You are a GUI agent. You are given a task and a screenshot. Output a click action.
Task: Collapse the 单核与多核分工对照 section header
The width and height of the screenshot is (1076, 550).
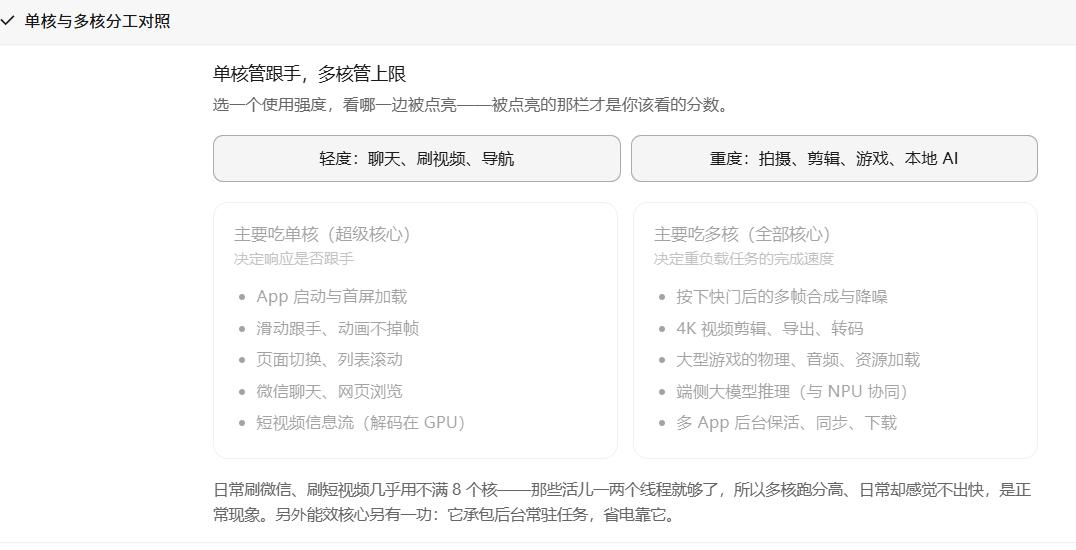pyautogui.click(x=538, y=21)
